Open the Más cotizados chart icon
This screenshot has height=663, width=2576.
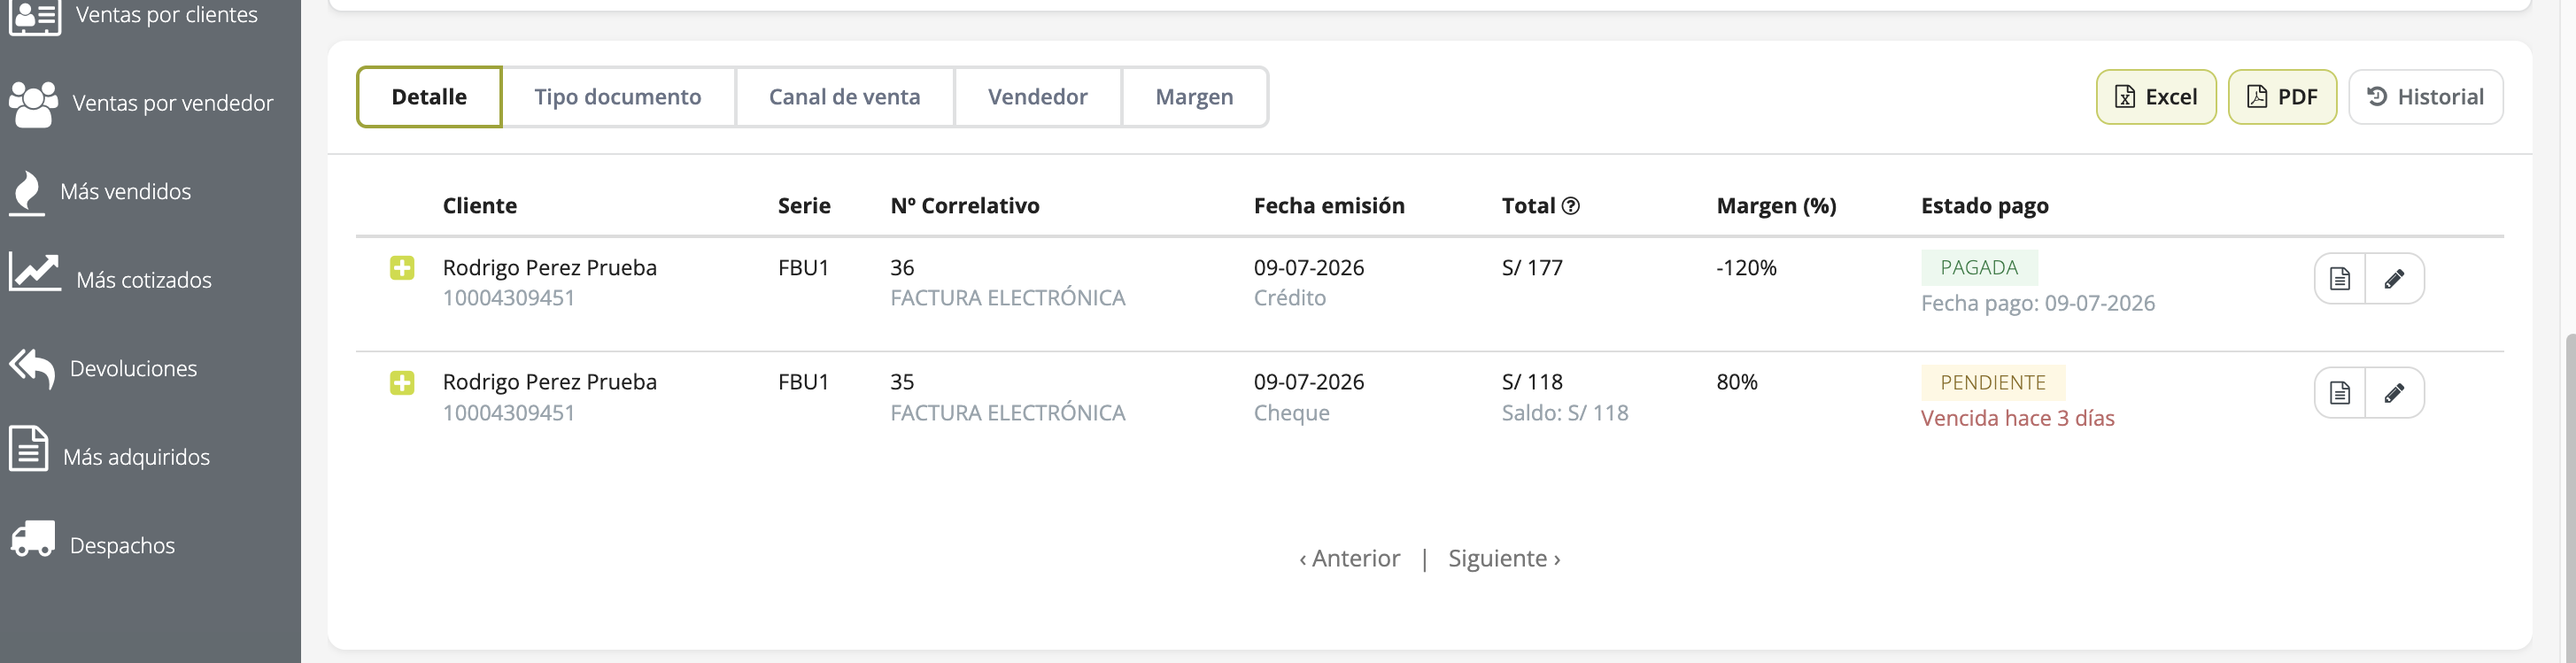(34, 272)
